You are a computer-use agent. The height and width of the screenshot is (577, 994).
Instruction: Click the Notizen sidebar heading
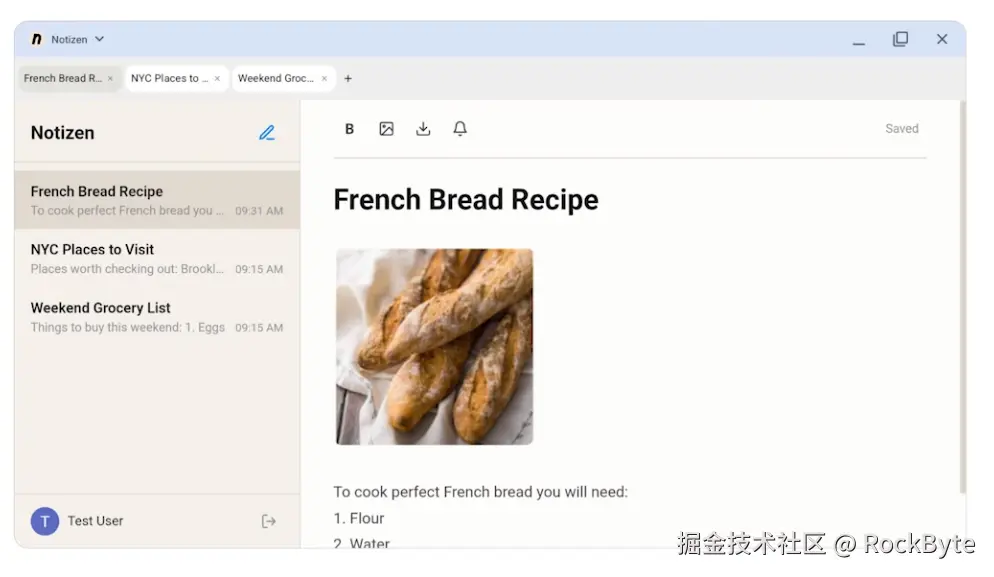[x=63, y=133]
